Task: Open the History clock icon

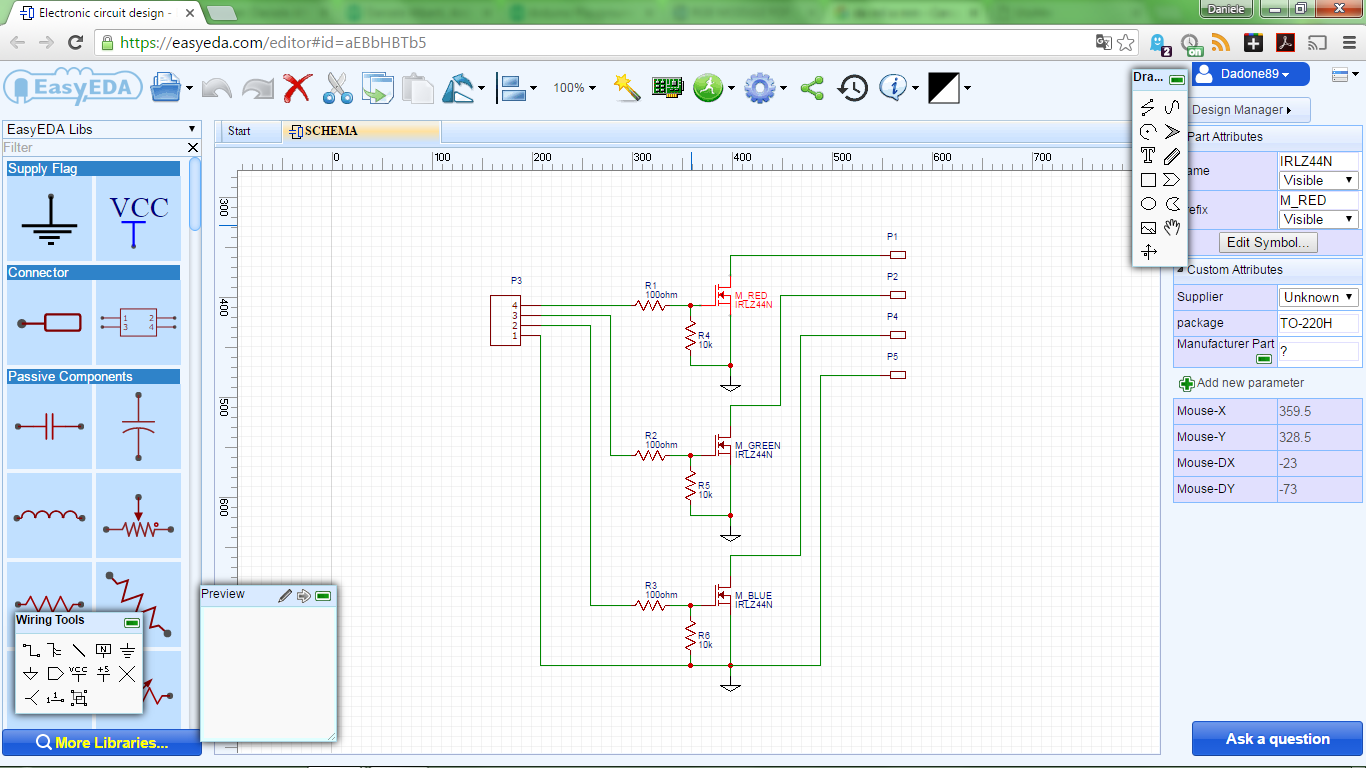Action: point(852,88)
